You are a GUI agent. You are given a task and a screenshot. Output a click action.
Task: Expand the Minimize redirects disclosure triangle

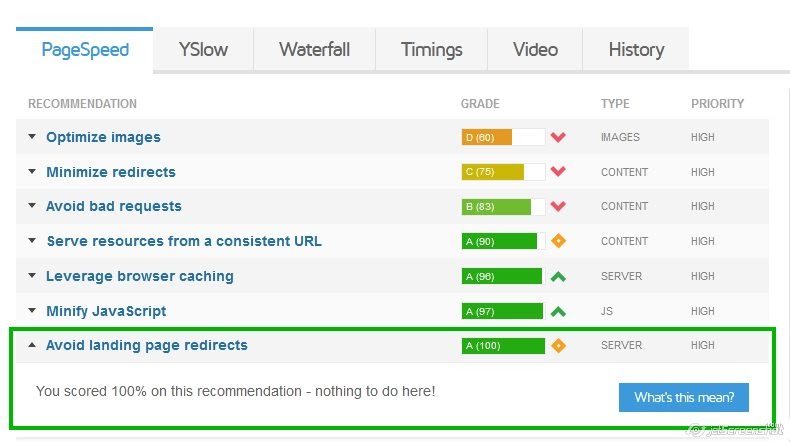tap(32, 171)
